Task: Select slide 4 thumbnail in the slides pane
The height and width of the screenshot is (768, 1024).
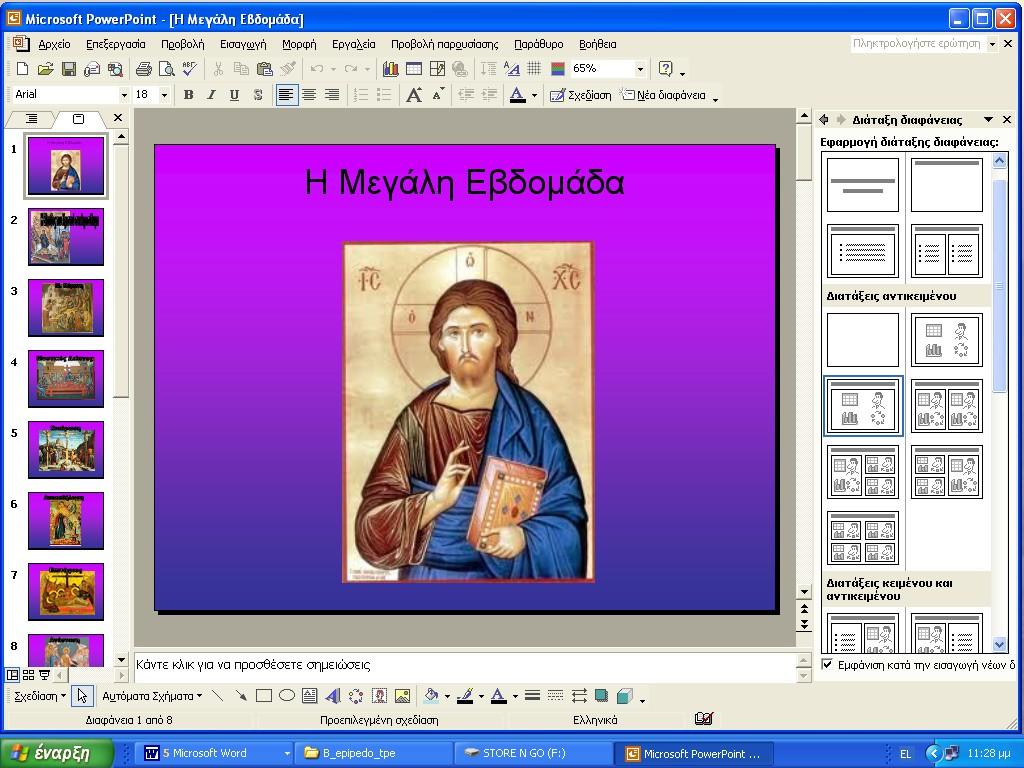Action: (66, 379)
